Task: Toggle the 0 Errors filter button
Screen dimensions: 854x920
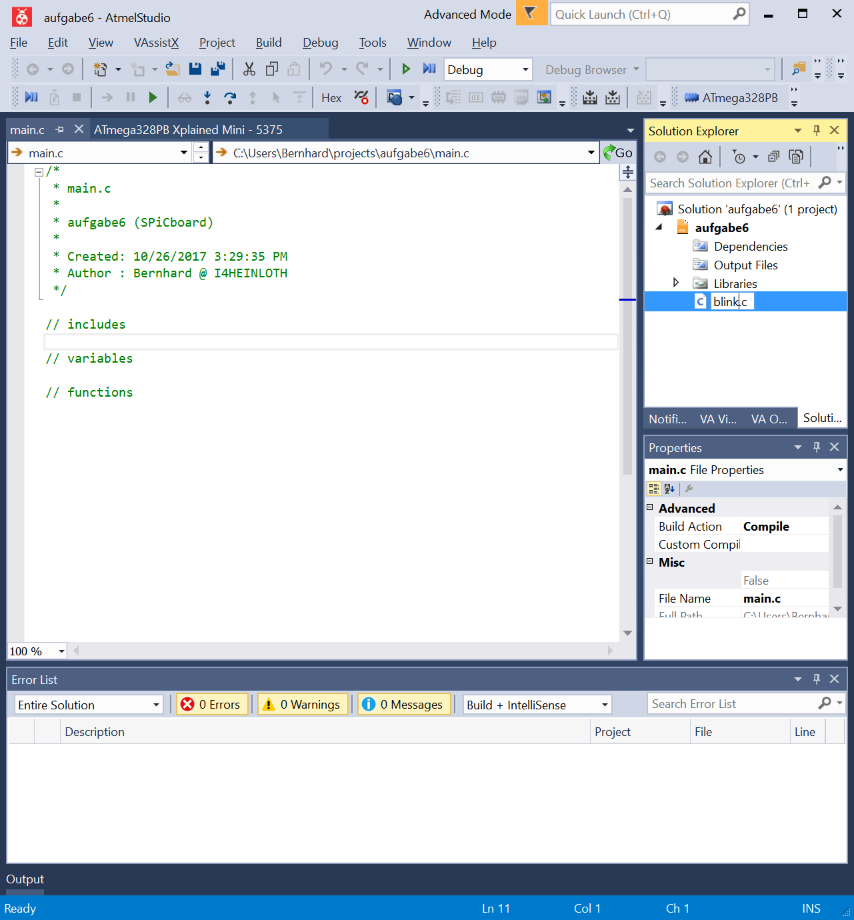Action: [x=211, y=705]
